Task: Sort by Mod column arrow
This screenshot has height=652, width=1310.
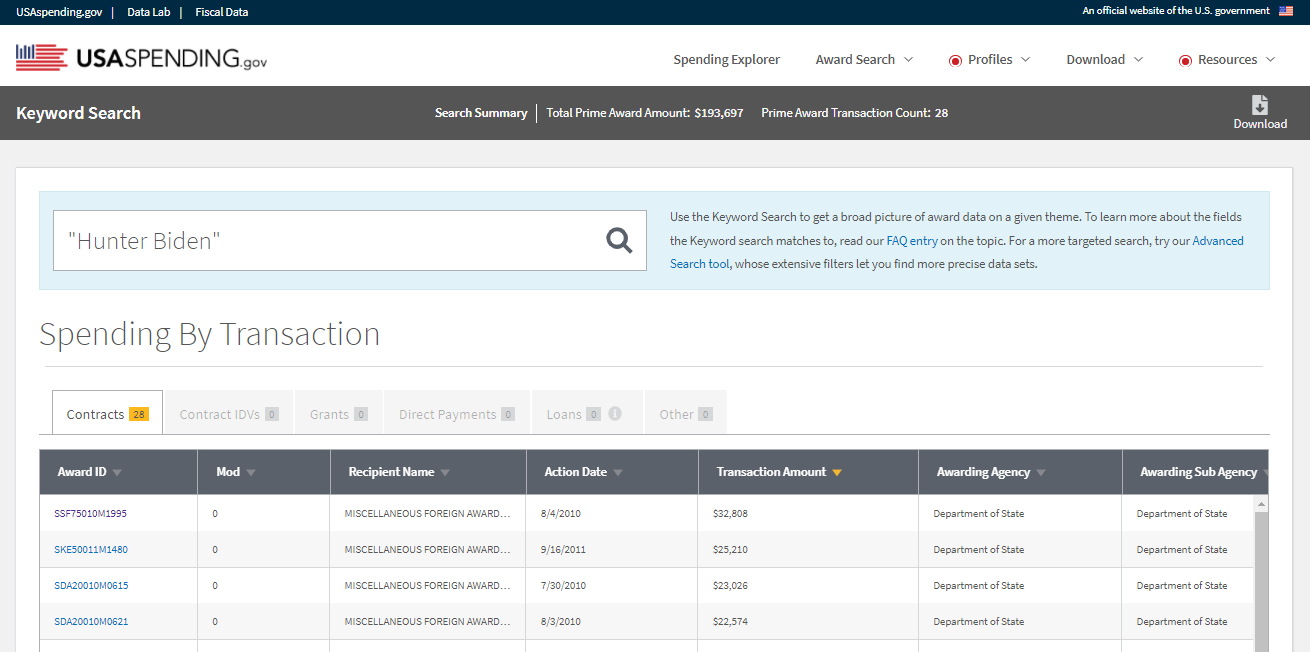Action: [251, 473]
